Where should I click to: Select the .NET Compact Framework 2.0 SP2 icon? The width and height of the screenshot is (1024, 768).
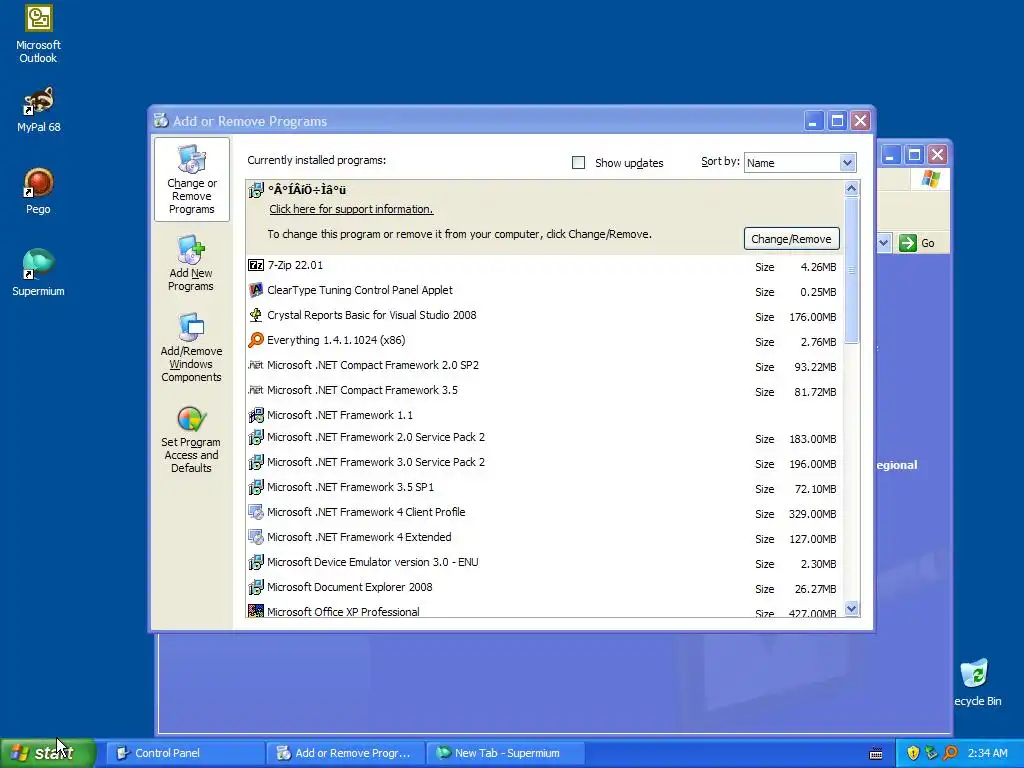pyautogui.click(x=256, y=365)
